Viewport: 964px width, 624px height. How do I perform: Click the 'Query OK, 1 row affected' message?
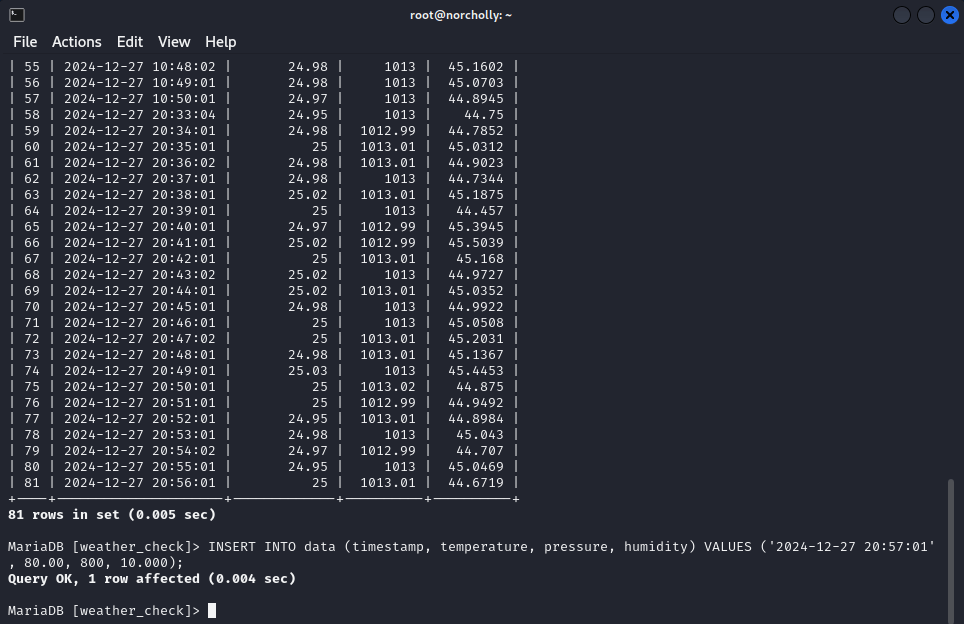(152, 579)
